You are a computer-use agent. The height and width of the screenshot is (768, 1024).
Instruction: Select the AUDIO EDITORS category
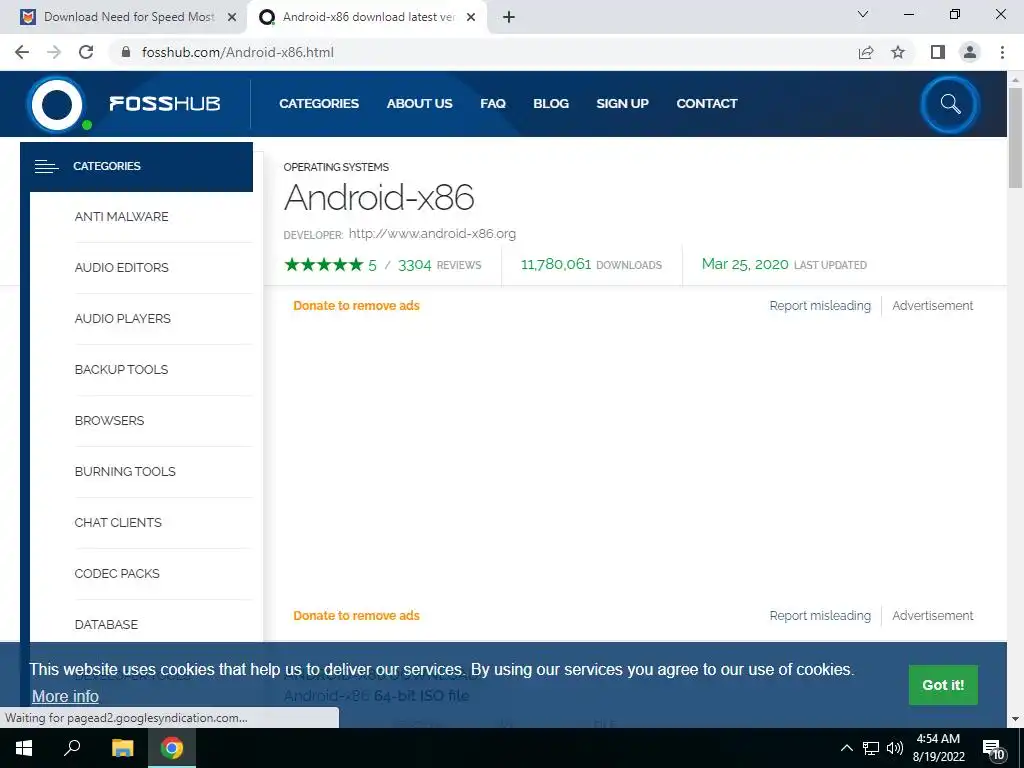121,268
